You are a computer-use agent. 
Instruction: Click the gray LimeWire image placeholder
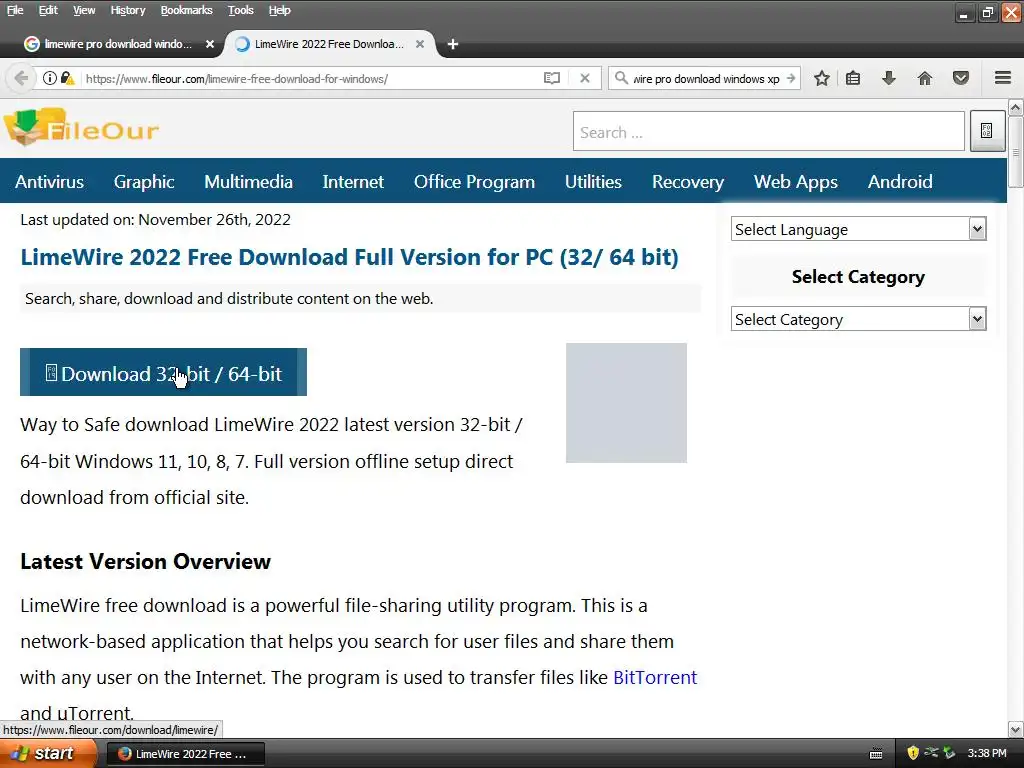(x=626, y=403)
